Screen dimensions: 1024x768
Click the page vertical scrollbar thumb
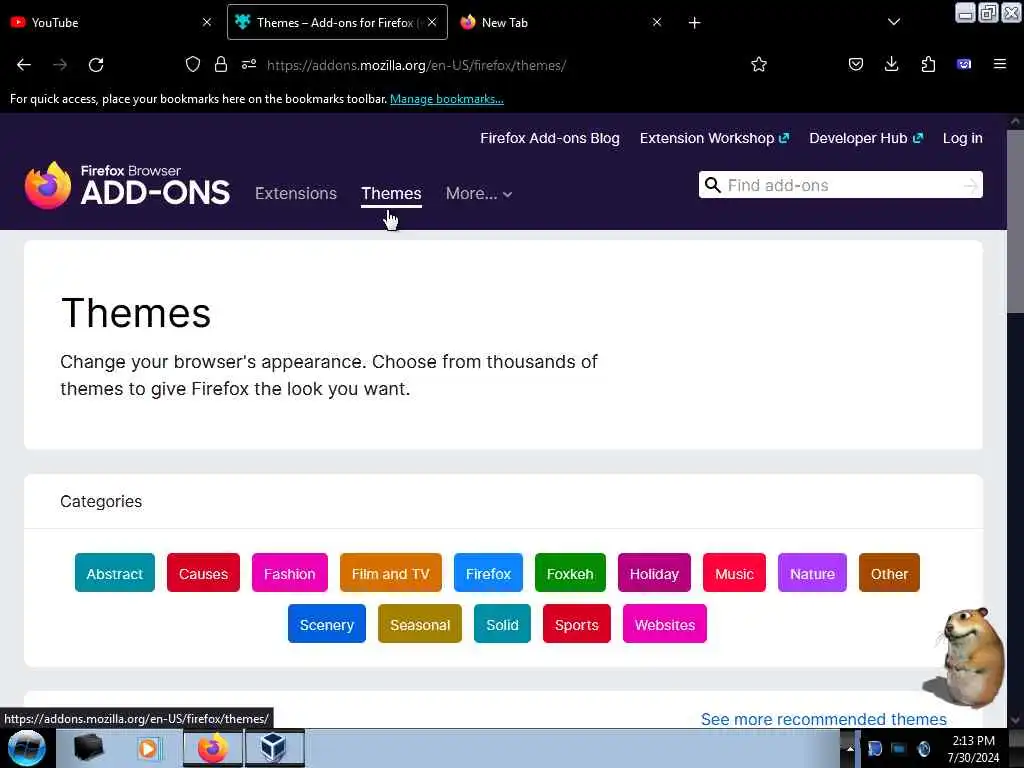(1015, 222)
